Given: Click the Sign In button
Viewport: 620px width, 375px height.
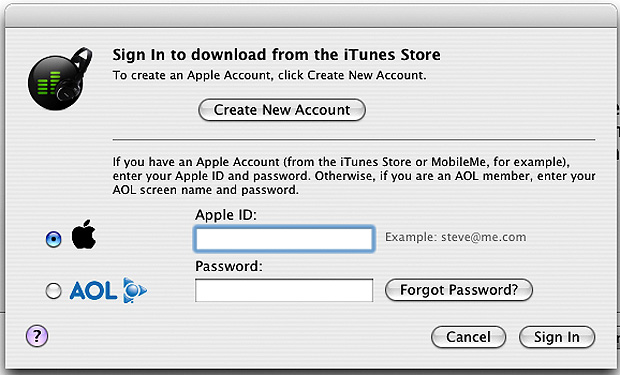Looking at the screenshot, I should tap(557, 337).
